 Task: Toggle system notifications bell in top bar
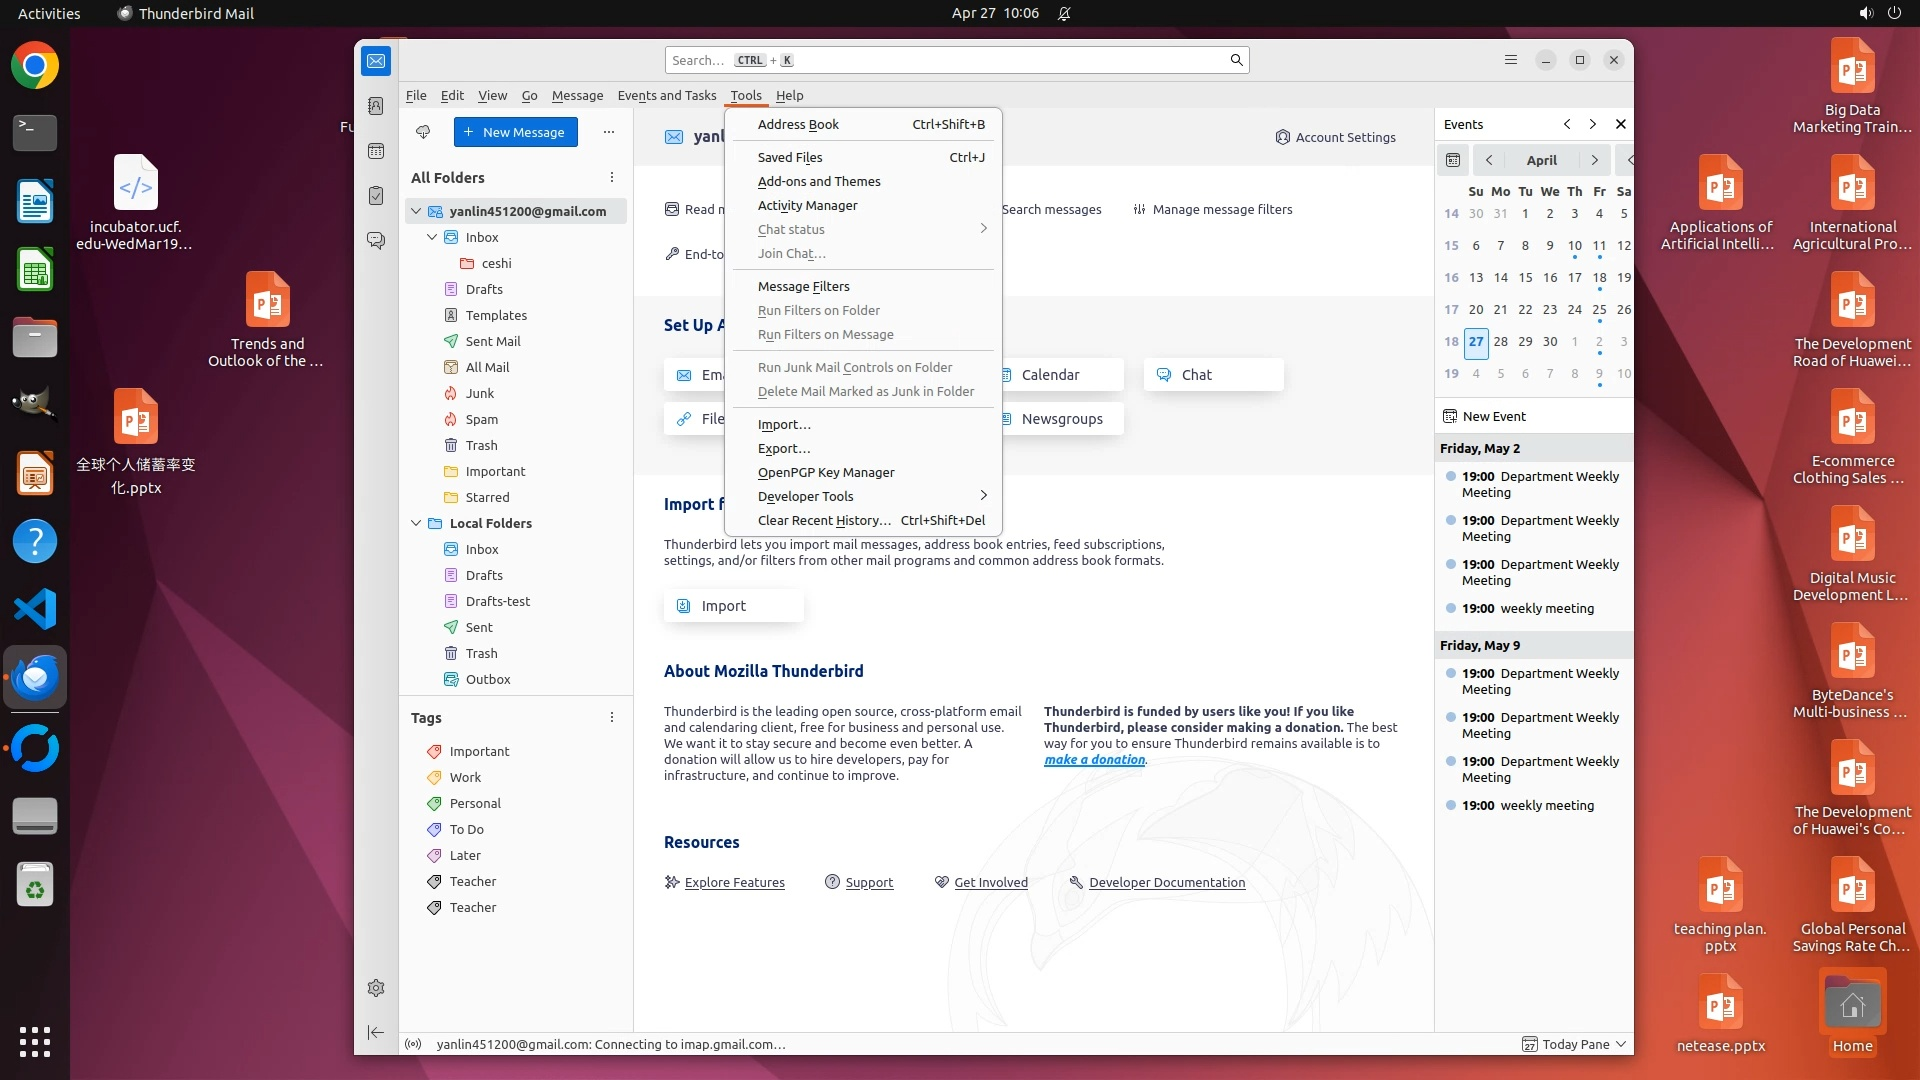pyautogui.click(x=1064, y=13)
